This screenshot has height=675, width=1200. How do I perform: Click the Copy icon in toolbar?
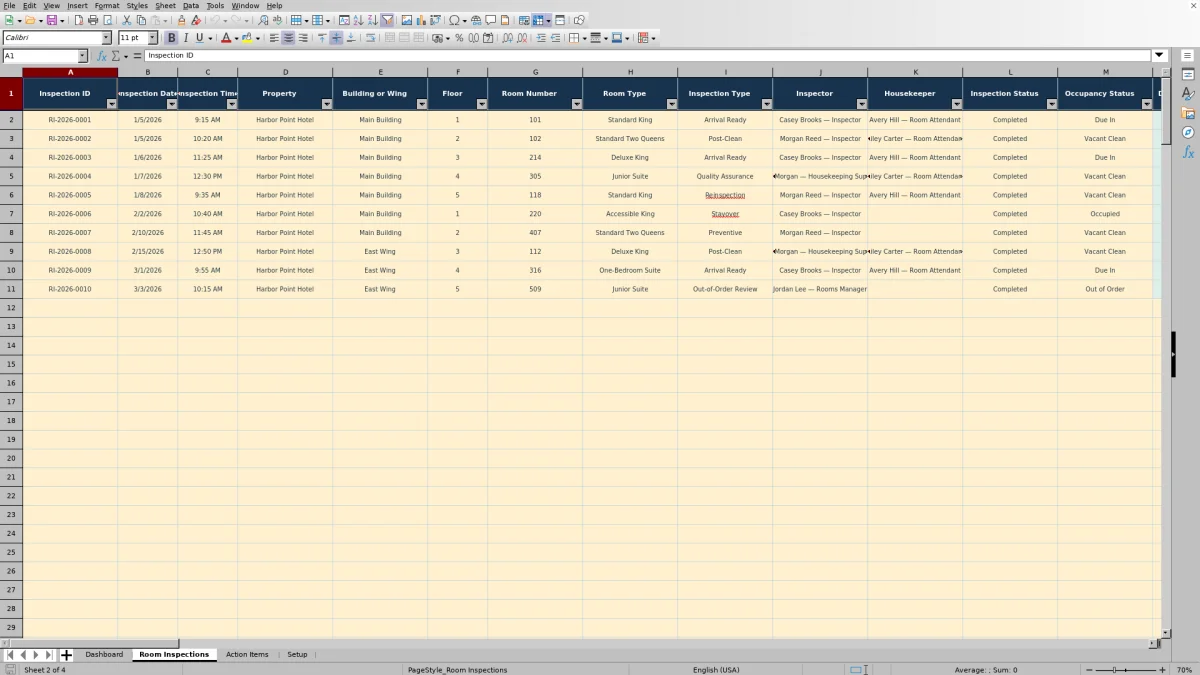(x=141, y=20)
